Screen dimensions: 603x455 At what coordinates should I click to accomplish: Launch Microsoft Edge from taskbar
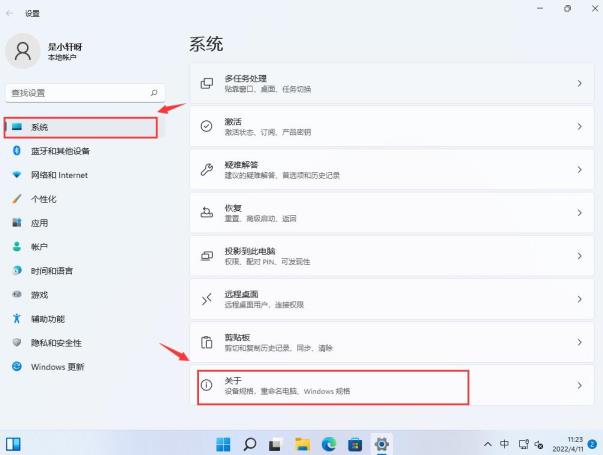pos(329,445)
